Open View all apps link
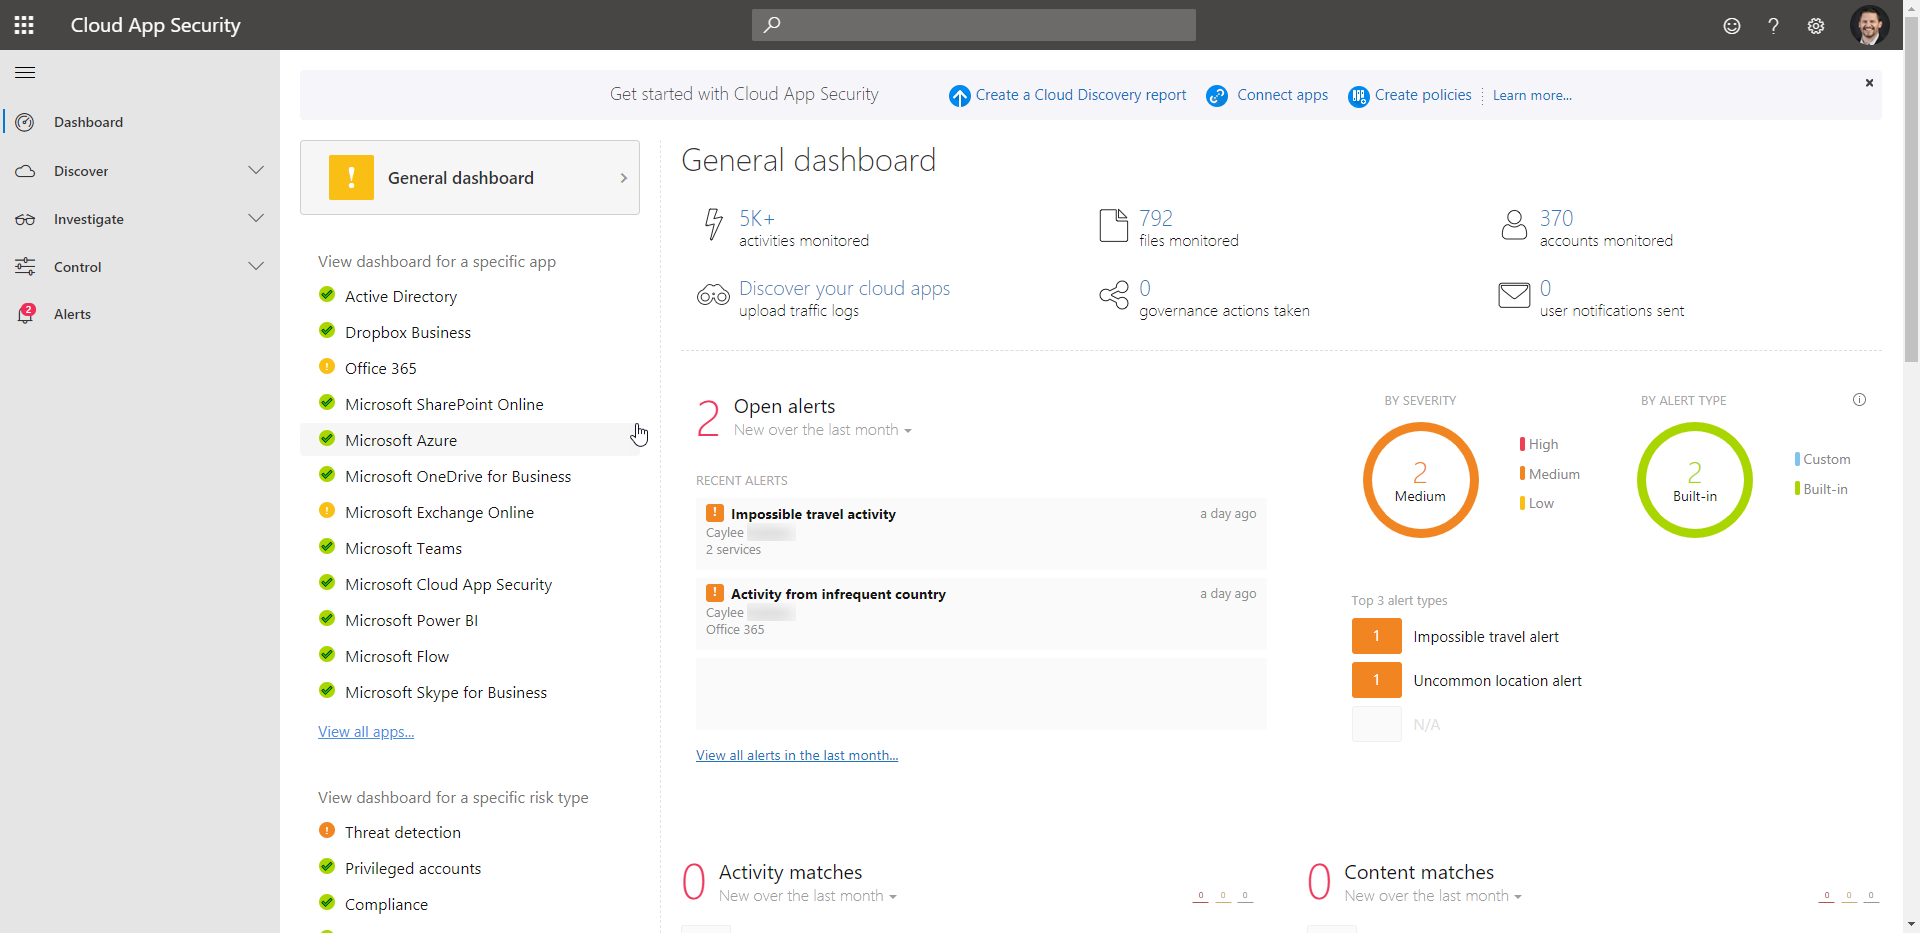 point(366,732)
